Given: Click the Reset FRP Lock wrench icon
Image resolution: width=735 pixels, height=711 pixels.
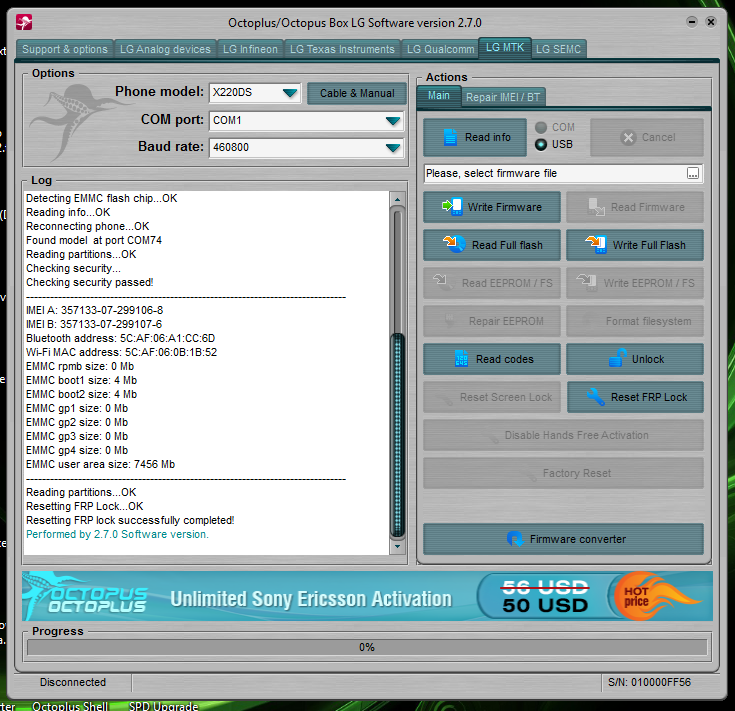Looking at the screenshot, I should [x=596, y=397].
